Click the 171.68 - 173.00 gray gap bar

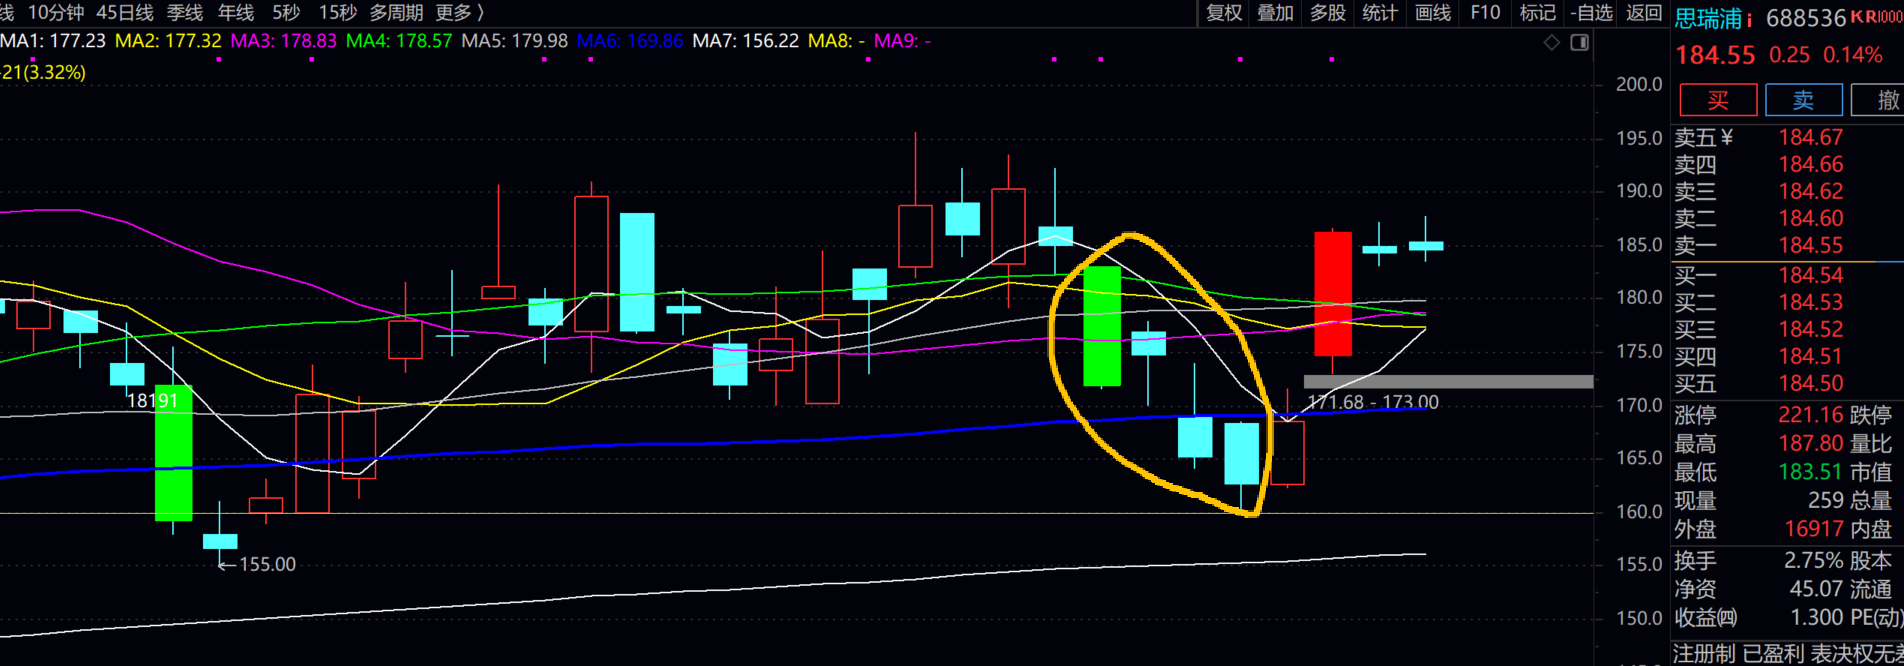[1447, 382]
